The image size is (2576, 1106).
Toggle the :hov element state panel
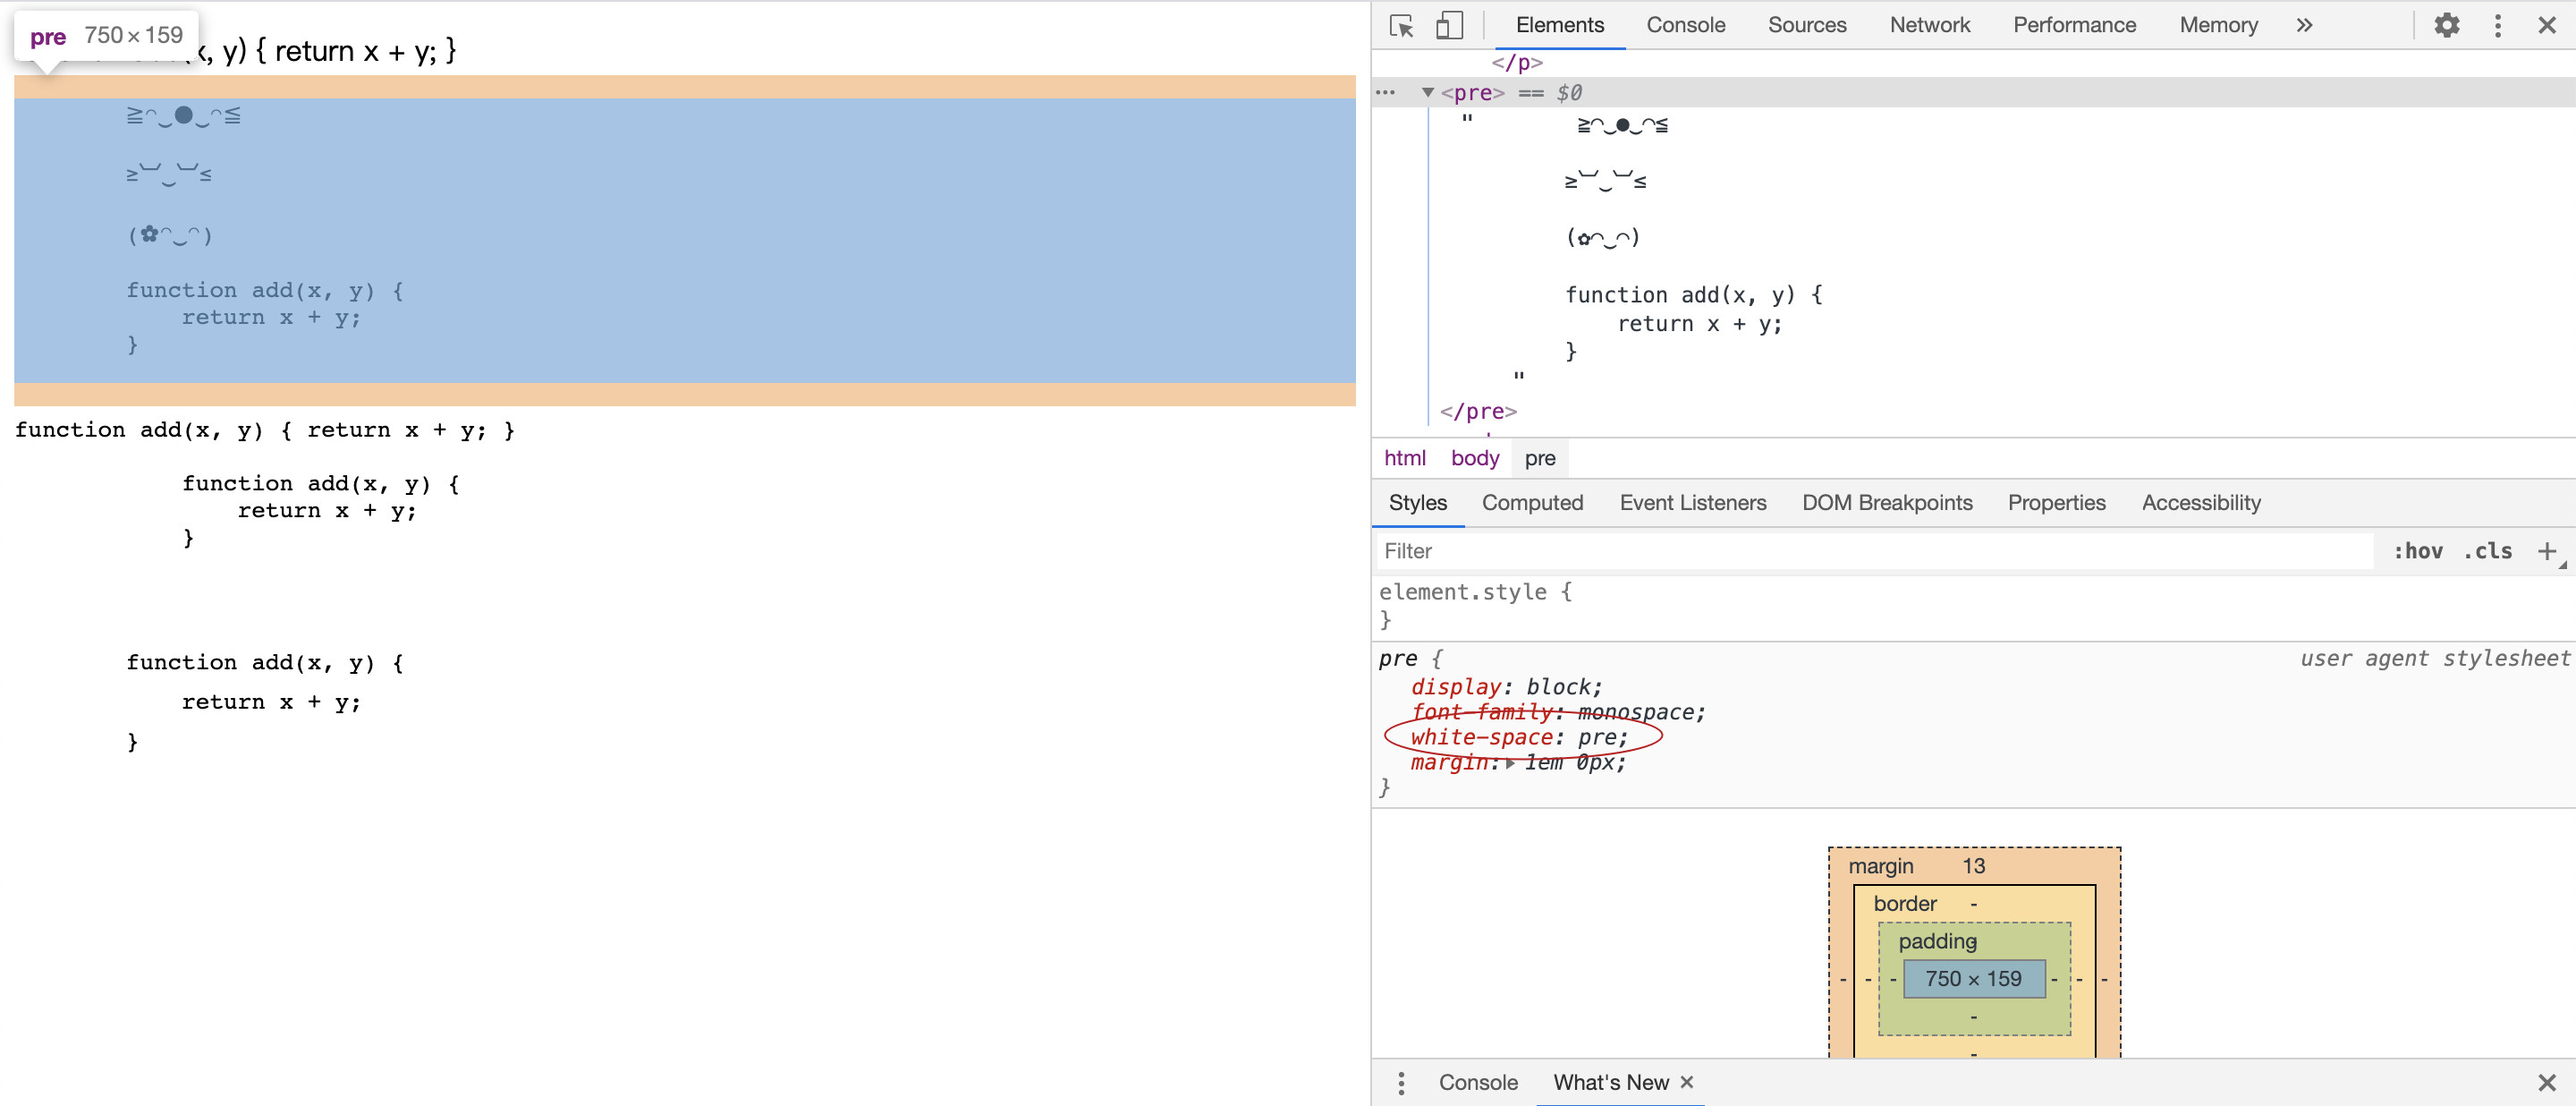pos(2417,551)
